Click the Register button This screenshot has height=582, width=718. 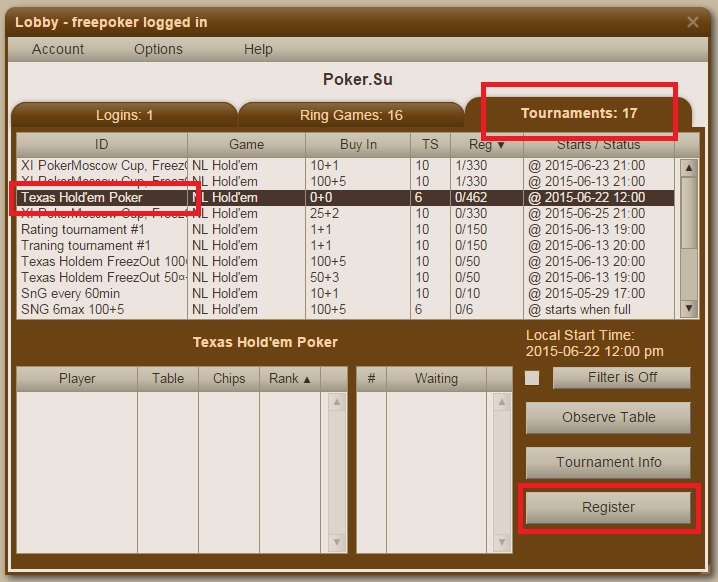tap(608, 507)
